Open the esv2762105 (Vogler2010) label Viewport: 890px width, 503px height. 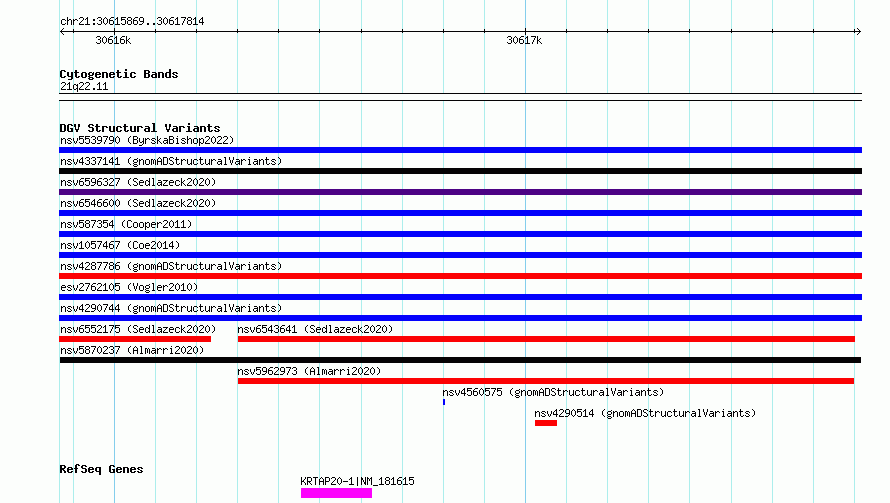(x=129, y=287)
